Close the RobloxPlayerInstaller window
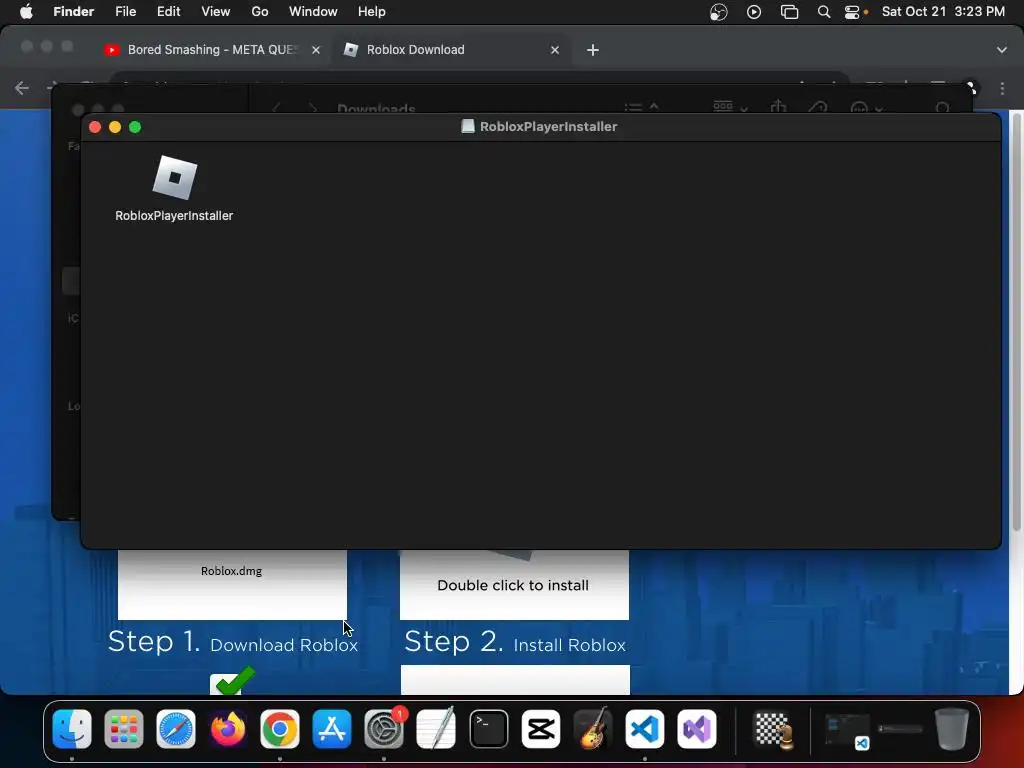The image size is (1024, 768). point(95,127)
